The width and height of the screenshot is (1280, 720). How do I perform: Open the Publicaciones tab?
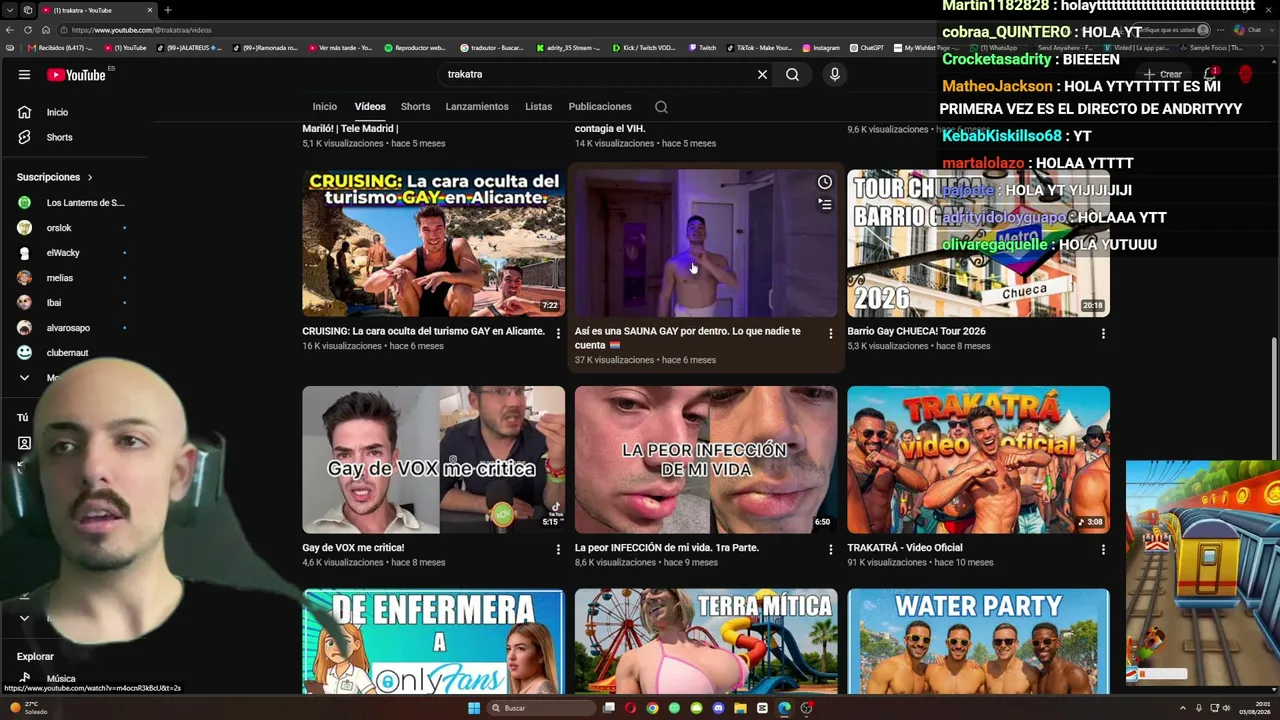point(600,107)
